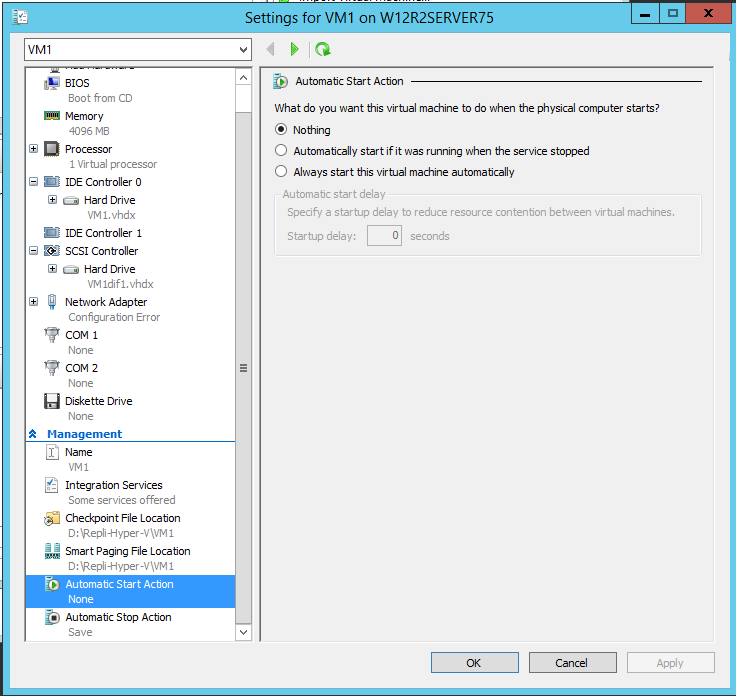Open the VM1 virtual machine dropdown

tap(243, 49)
